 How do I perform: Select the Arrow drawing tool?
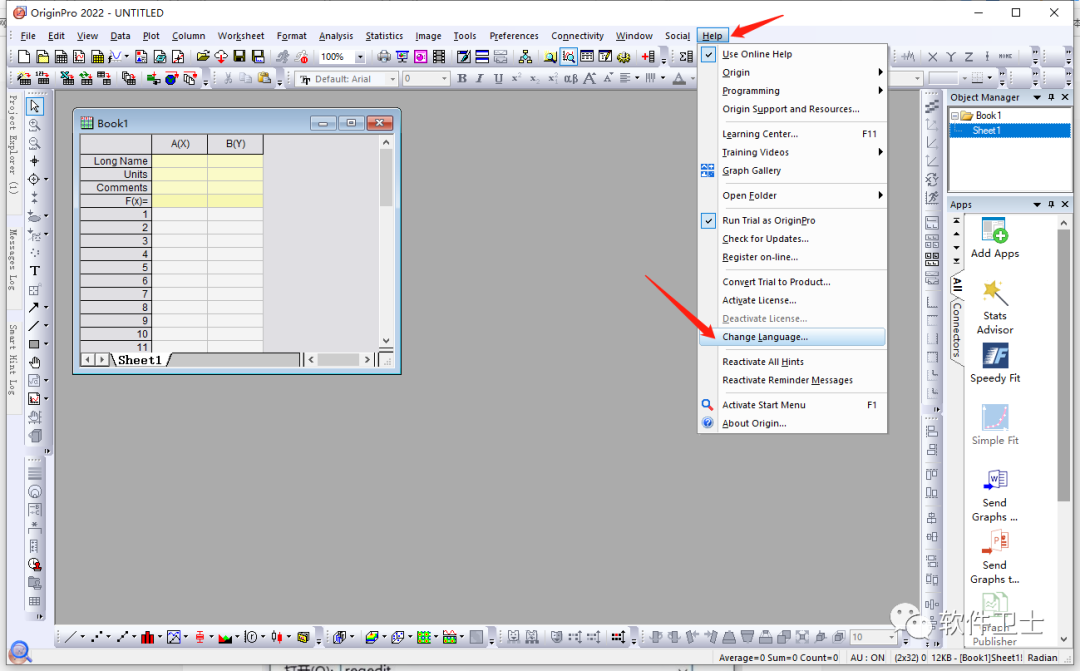coord(34,307)
